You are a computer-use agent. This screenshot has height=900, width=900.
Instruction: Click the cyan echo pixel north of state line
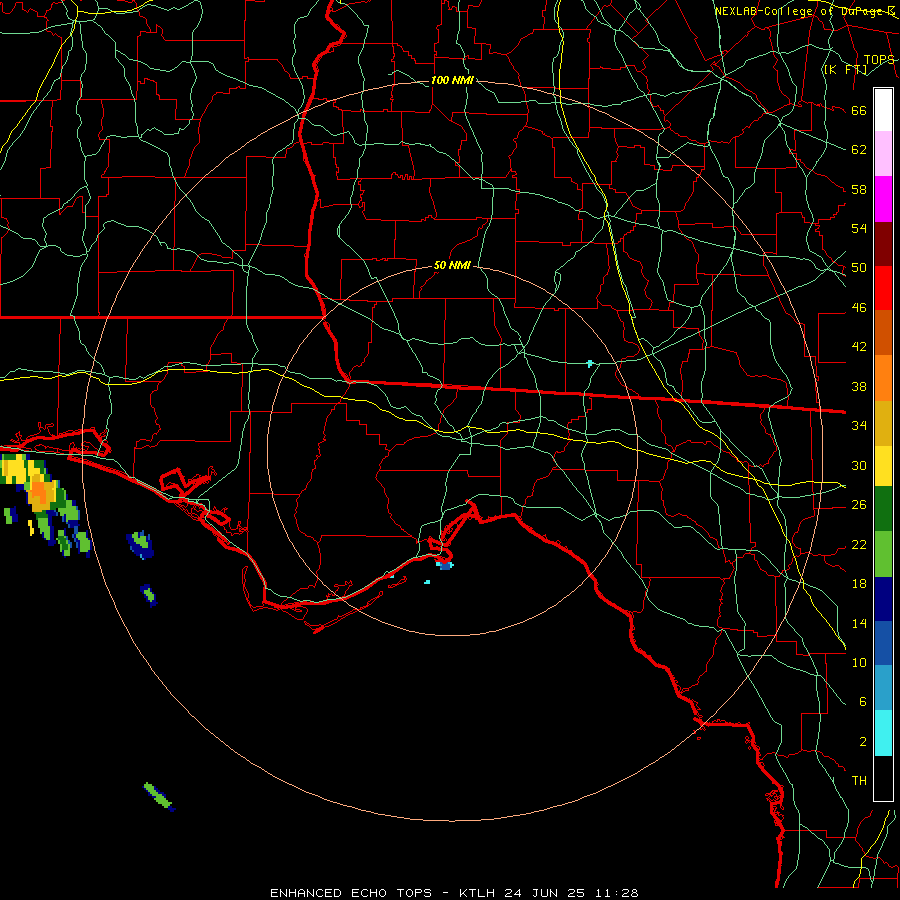pyautogui.click(x=589, y=363)
